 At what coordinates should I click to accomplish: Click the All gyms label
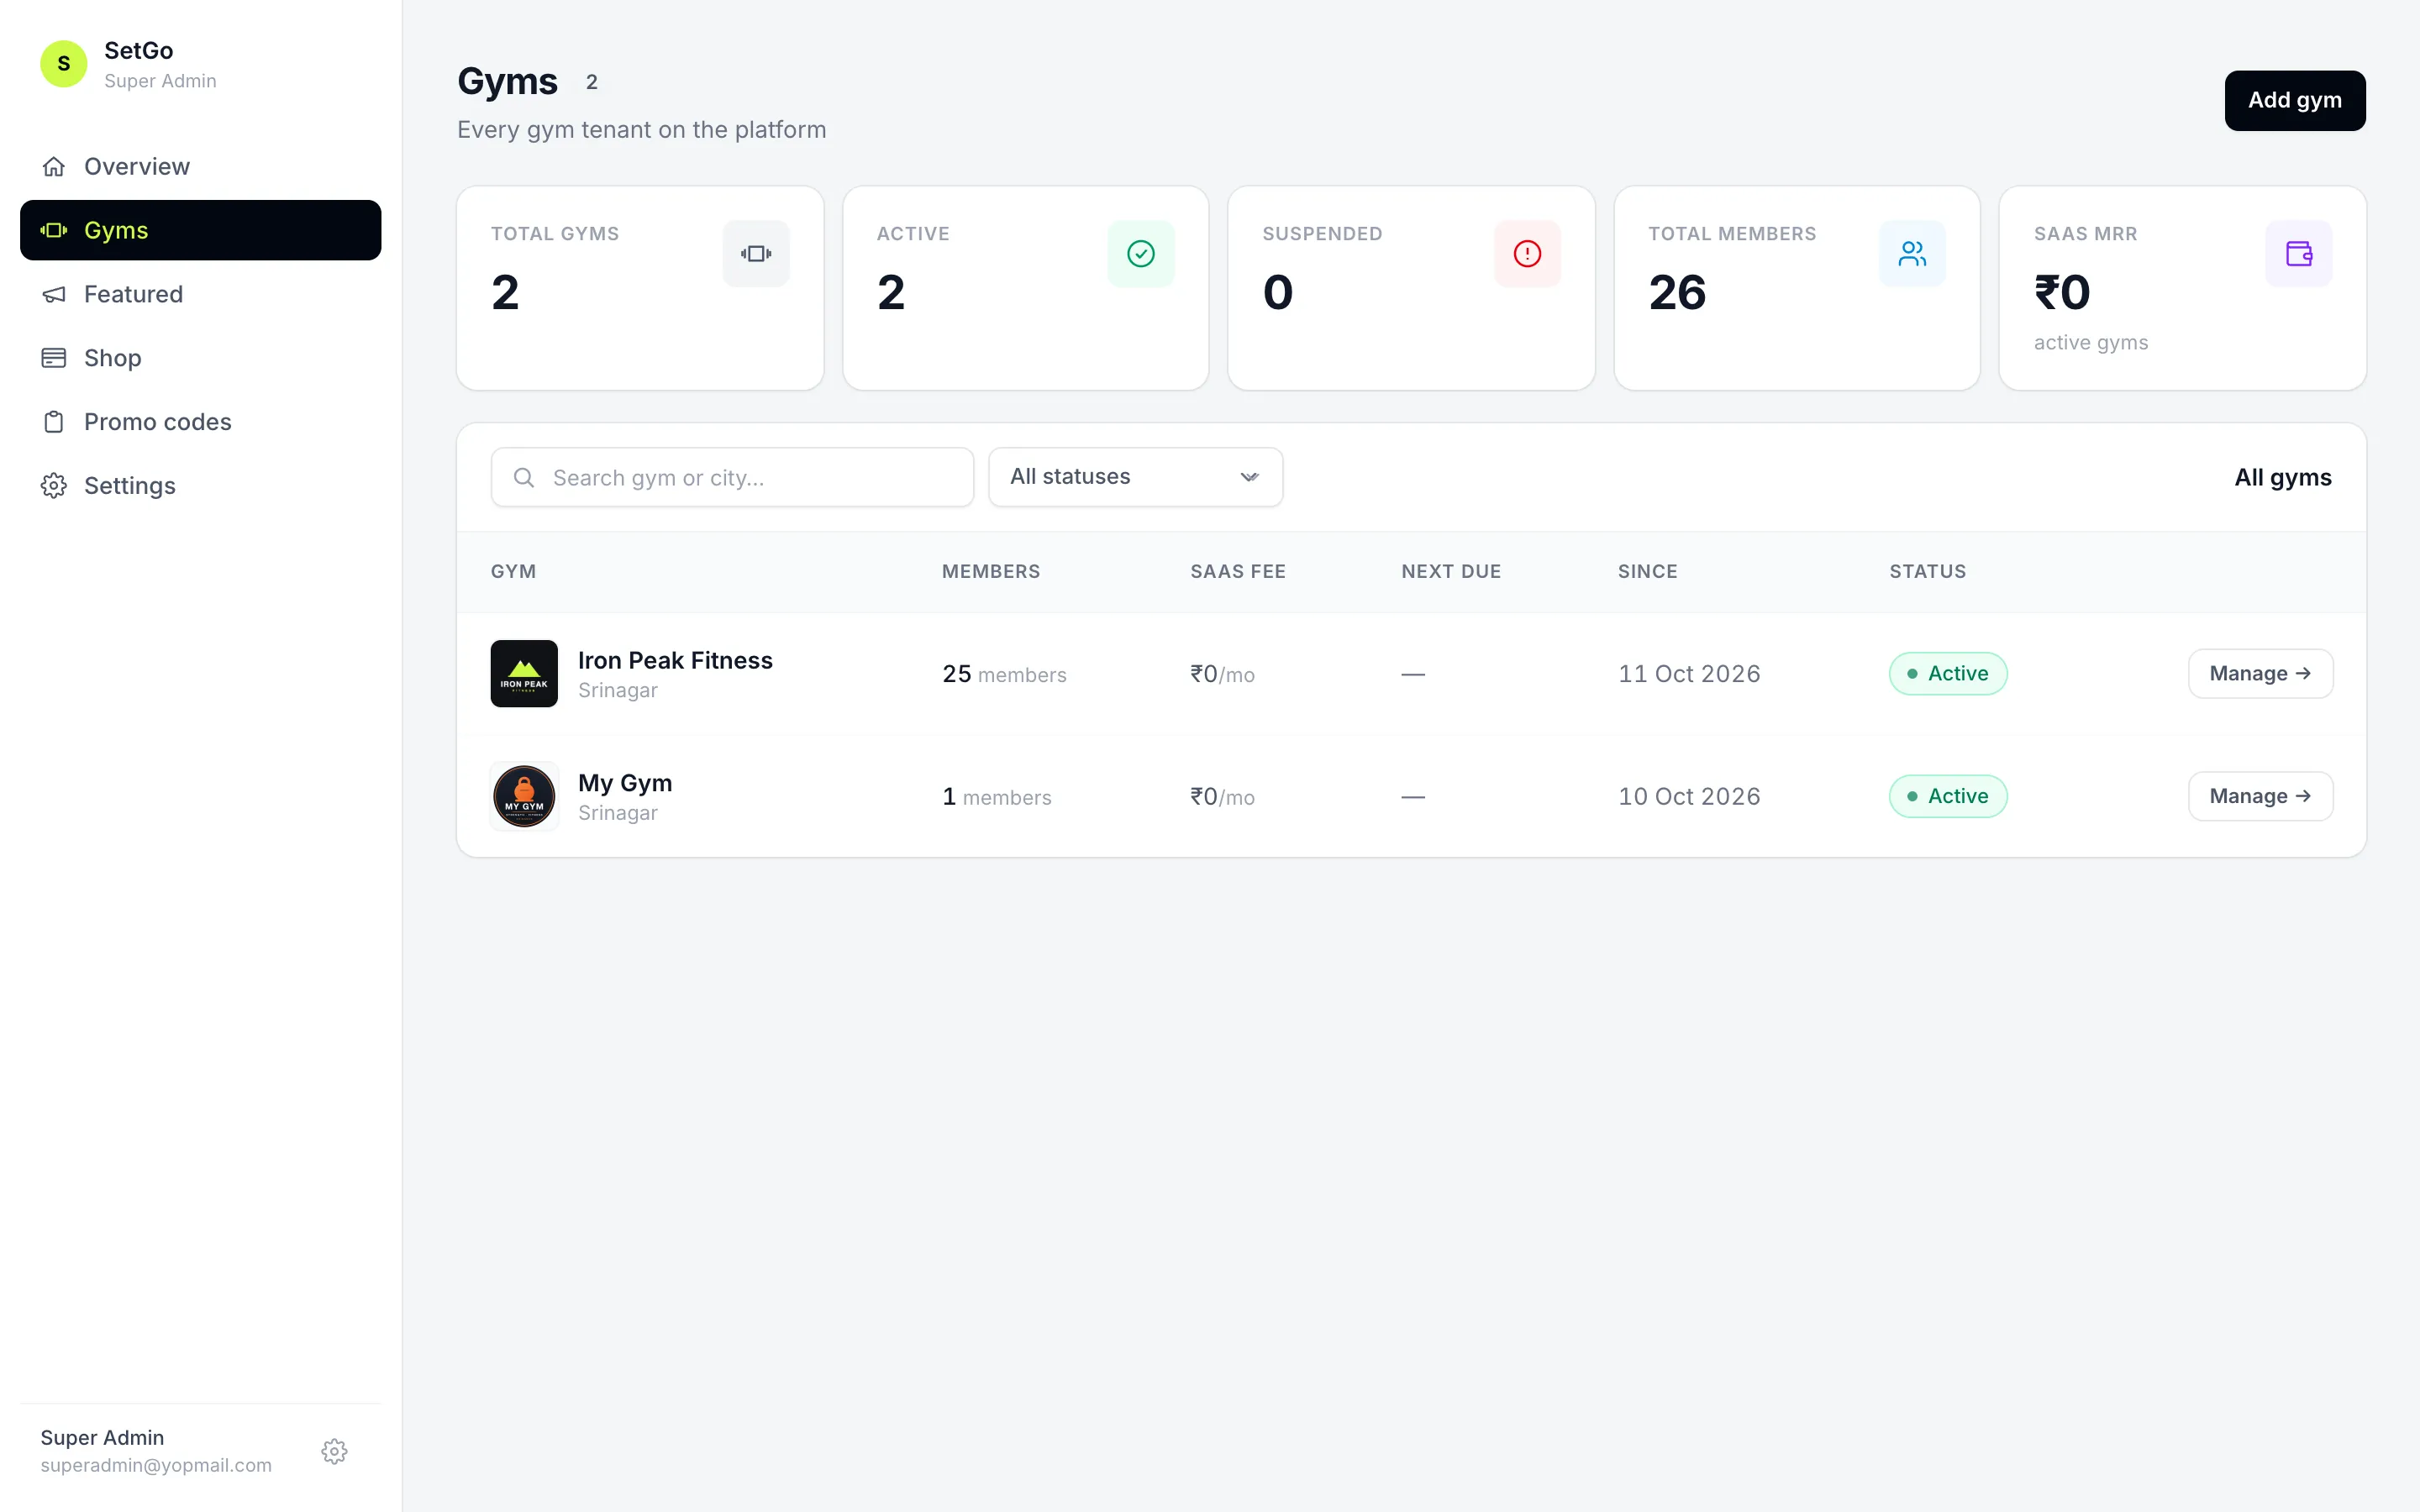tap(2283, 478)
